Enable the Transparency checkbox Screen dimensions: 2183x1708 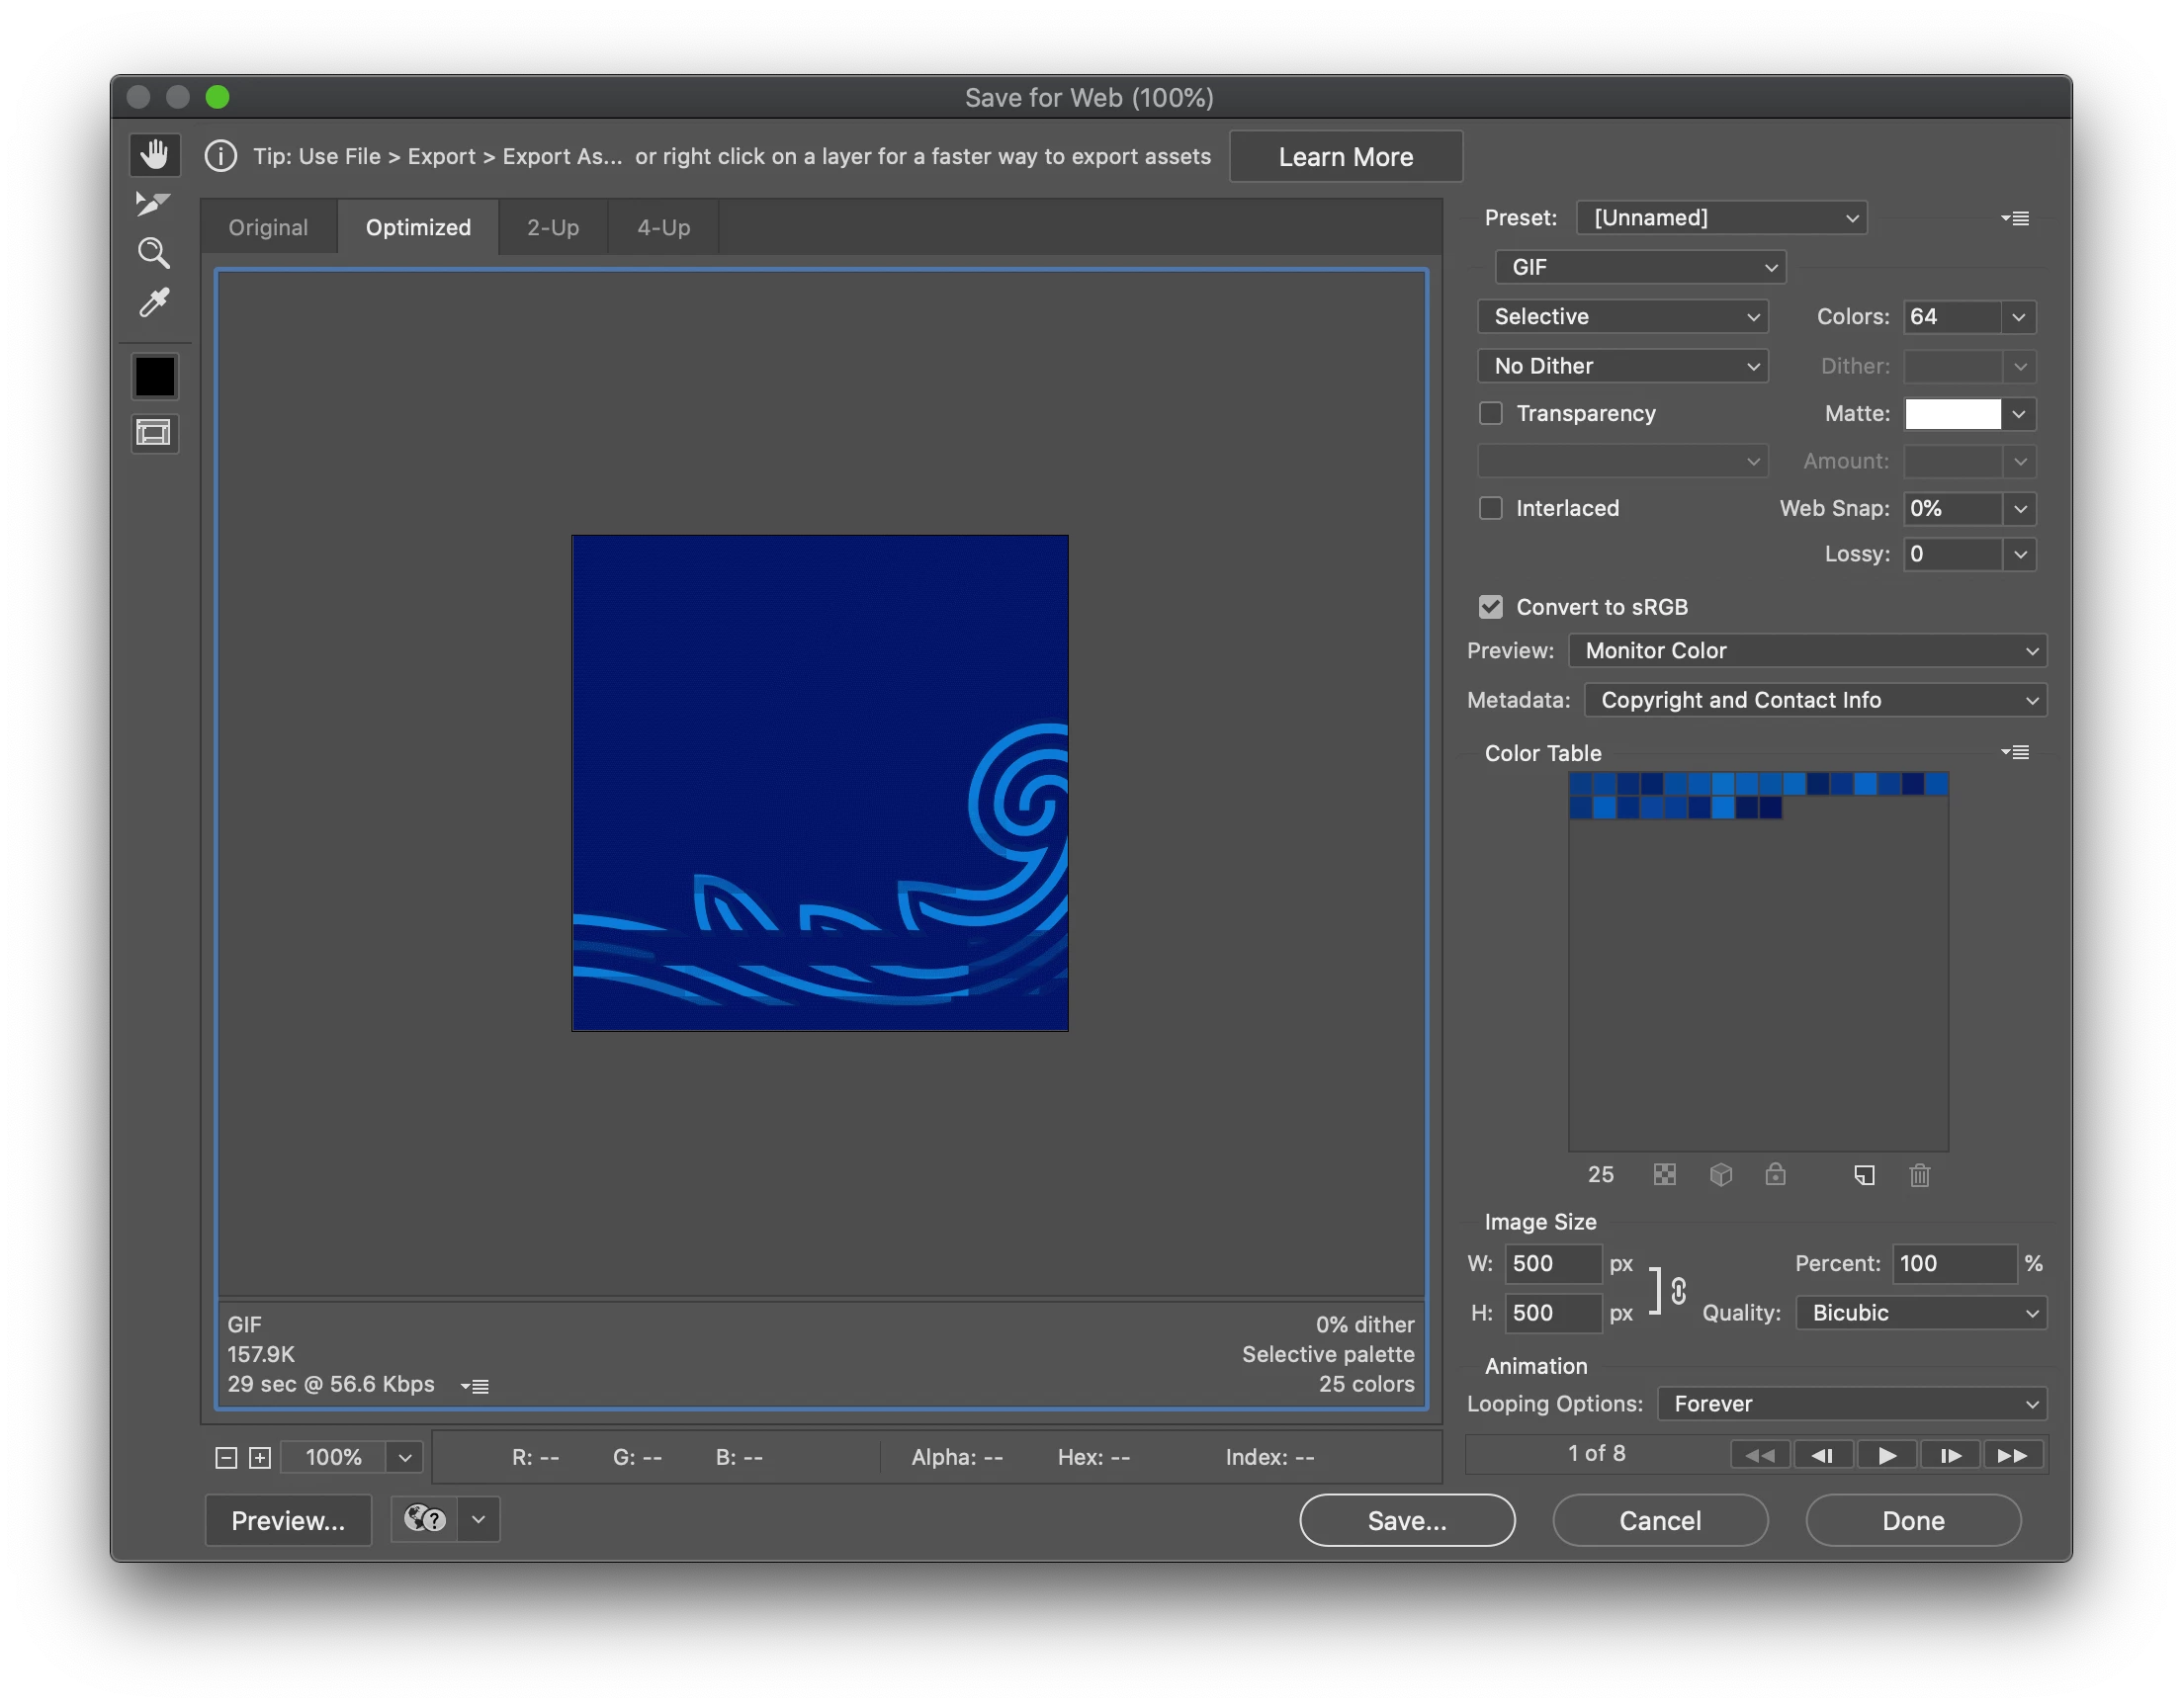tap(1491, 413)
